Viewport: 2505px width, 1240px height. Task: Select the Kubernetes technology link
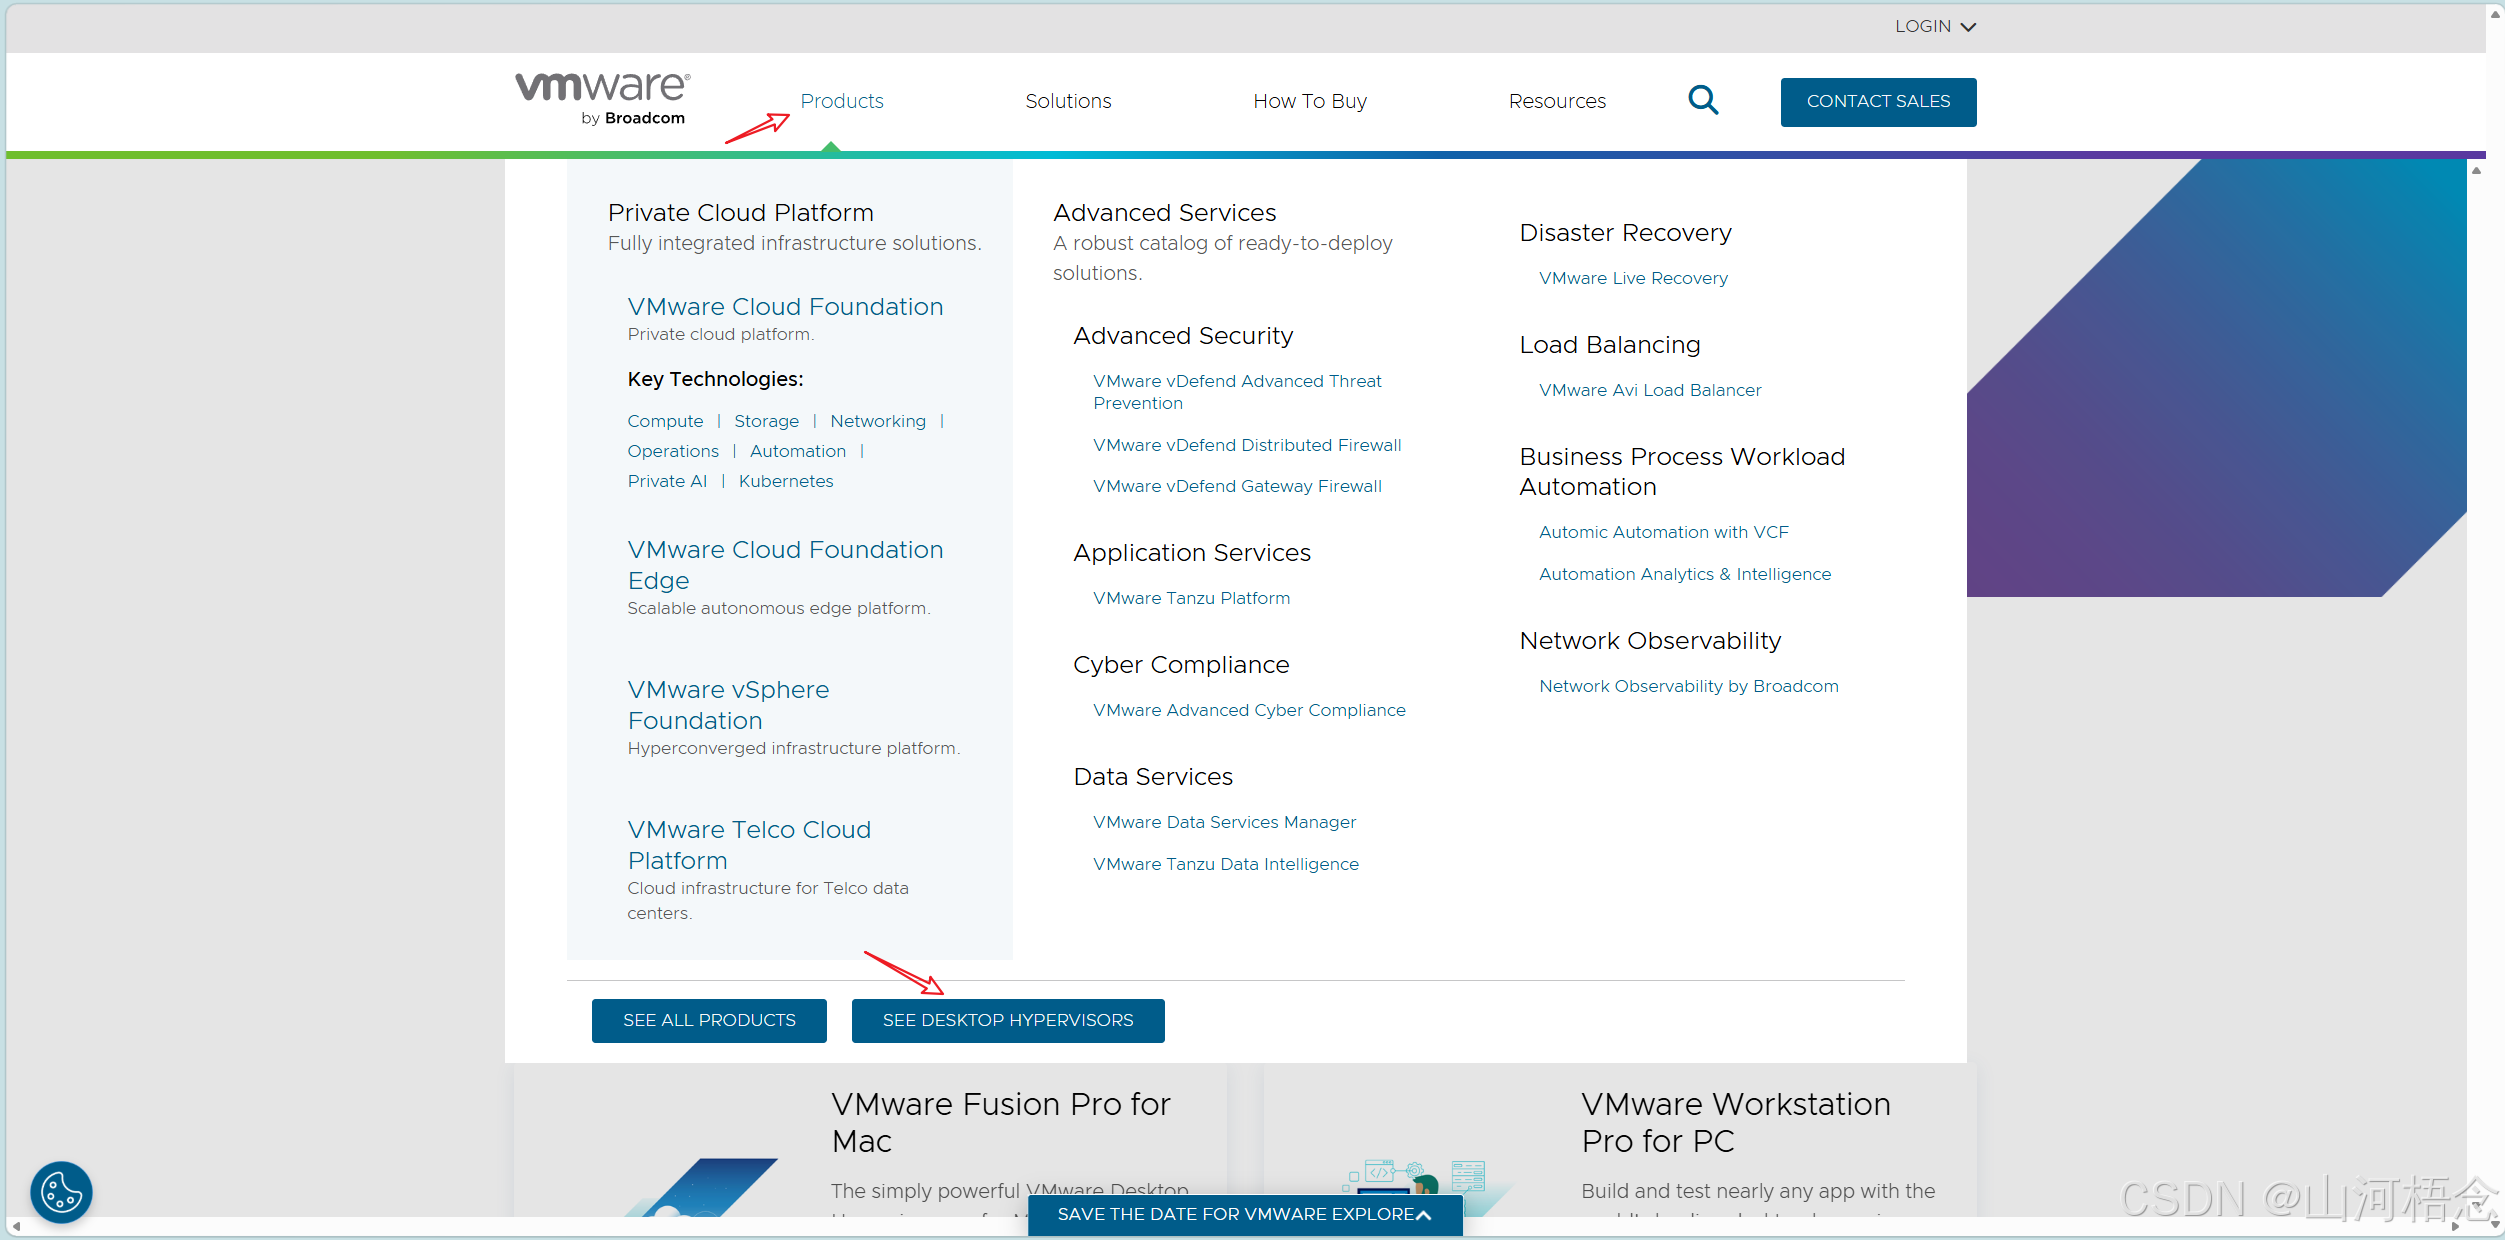[x=785, y=481]
